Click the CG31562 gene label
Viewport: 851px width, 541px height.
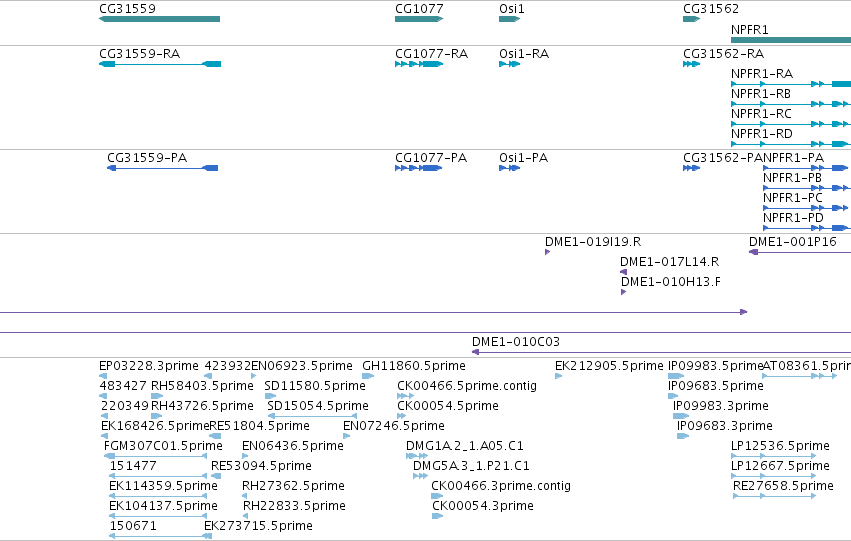coord(711,9)
